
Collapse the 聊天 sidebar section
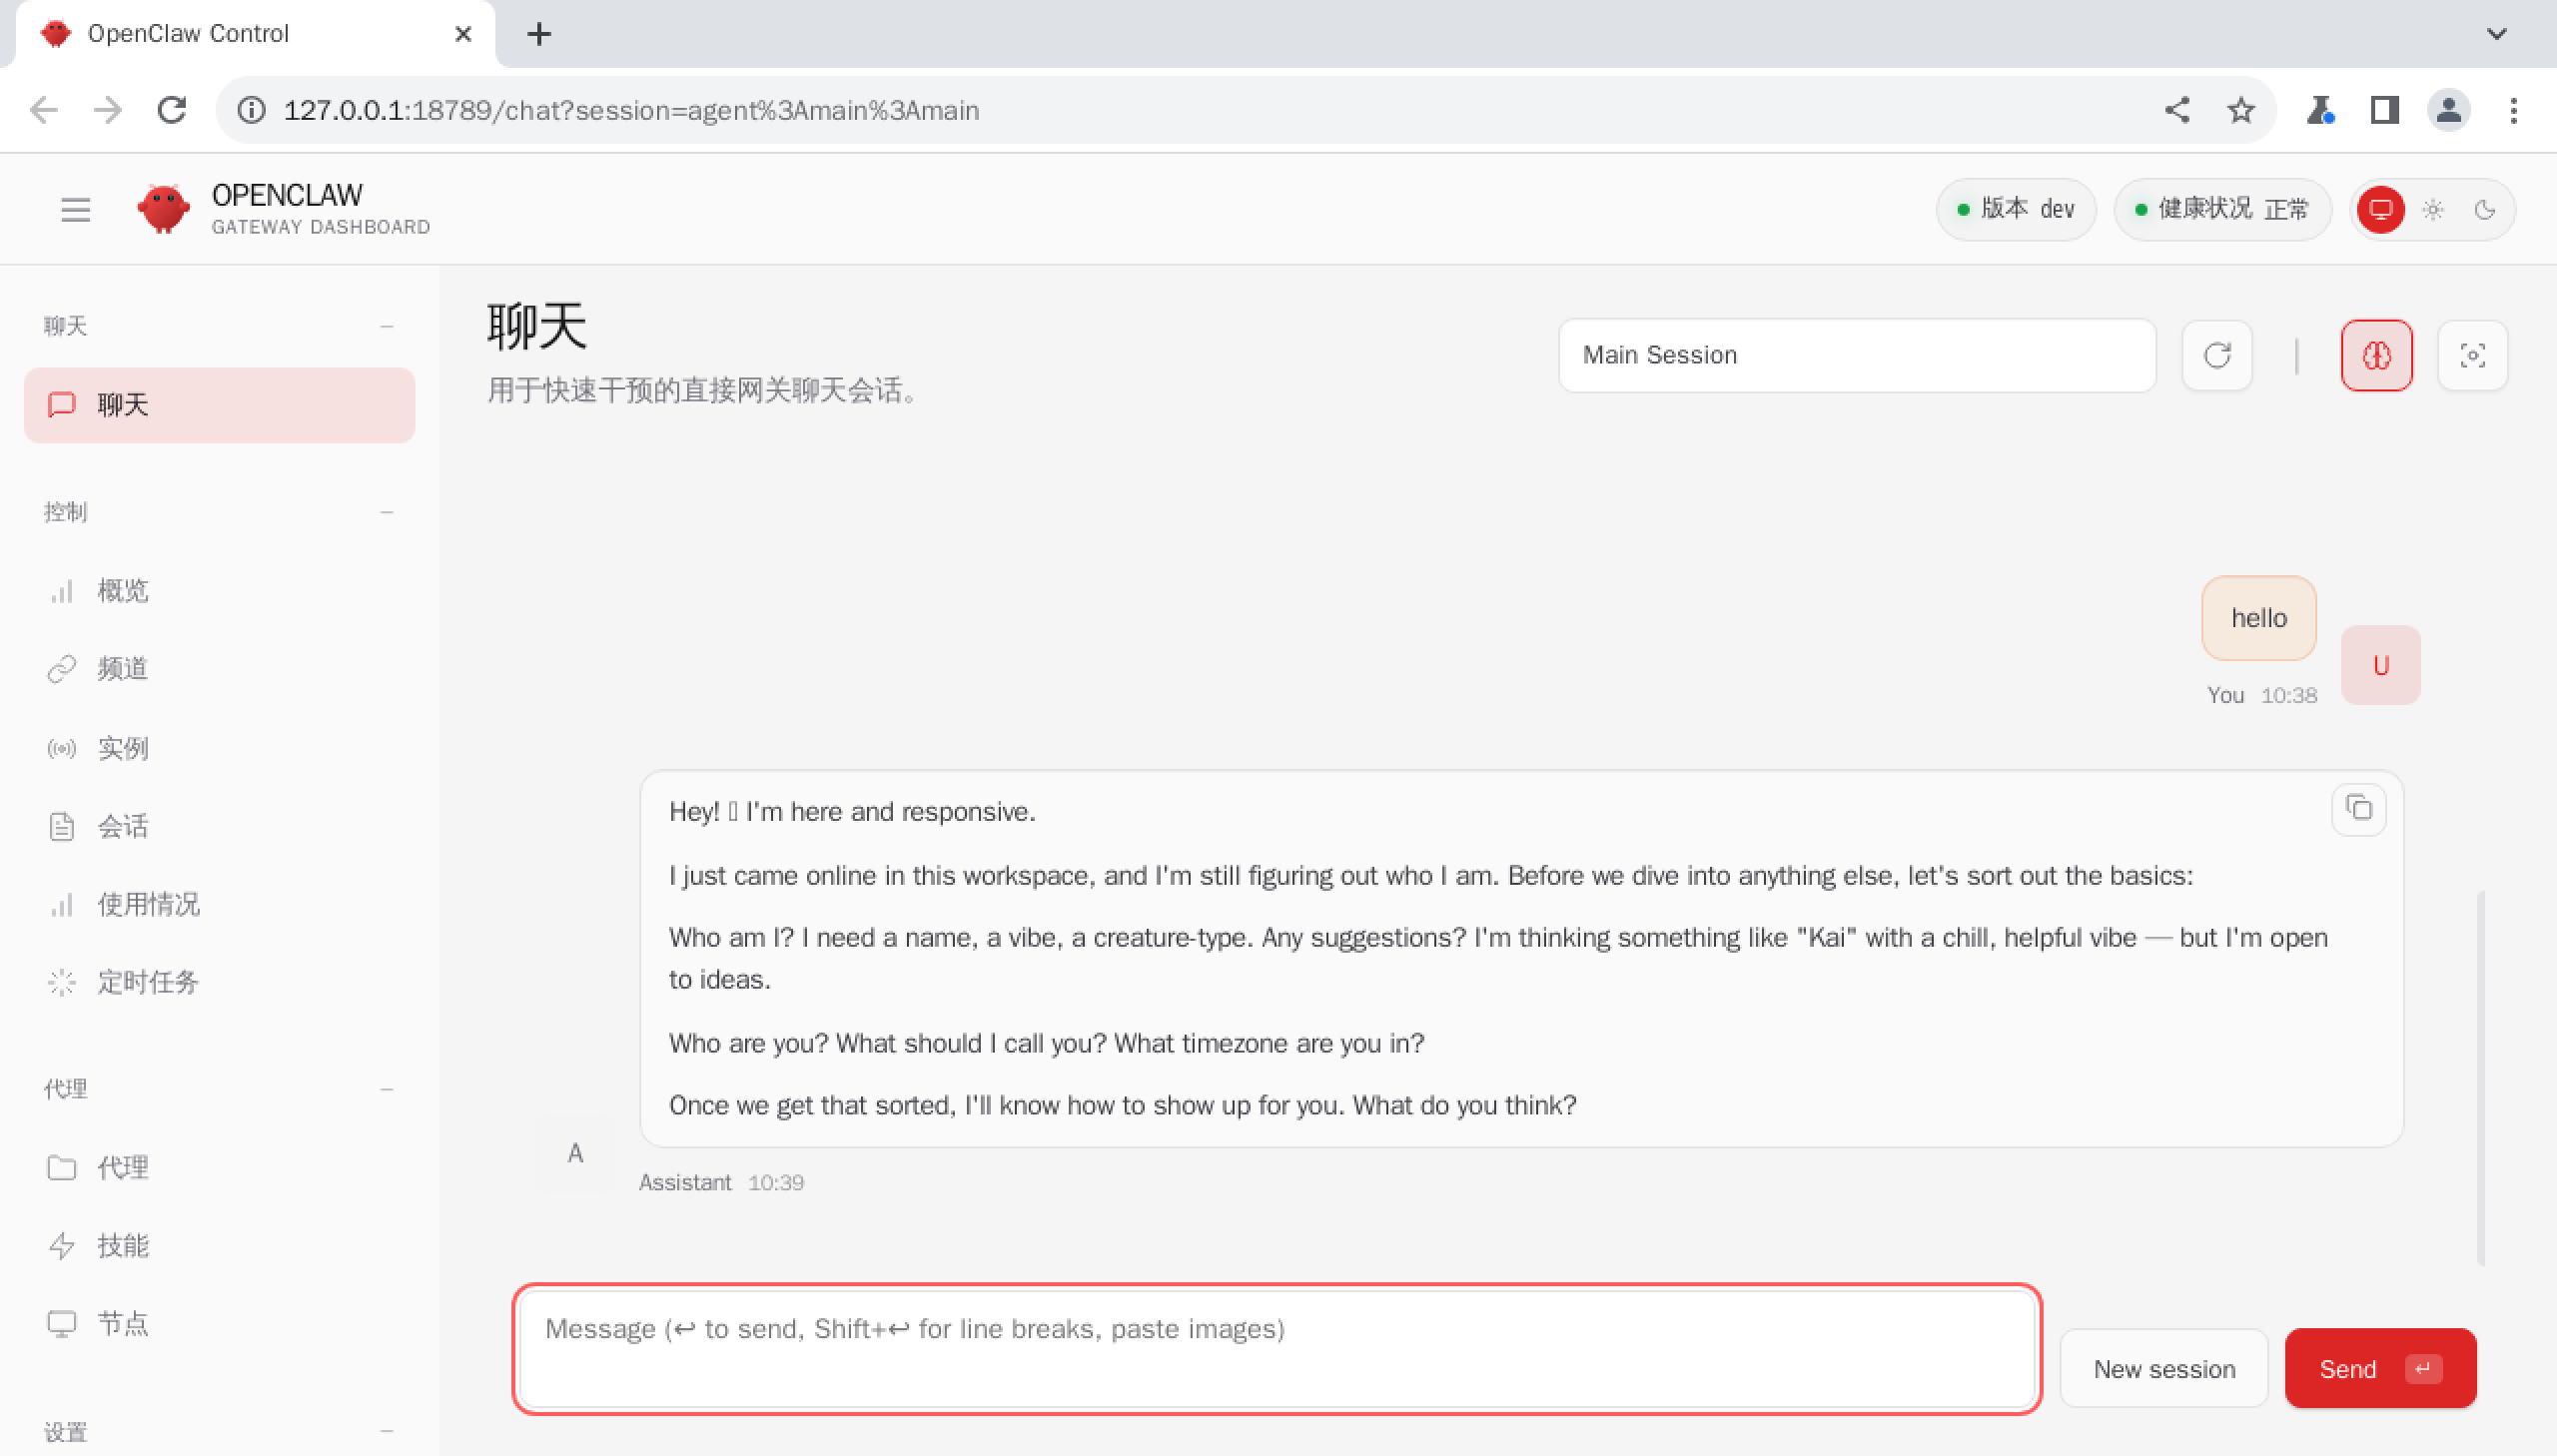click(x=387, y=326)
